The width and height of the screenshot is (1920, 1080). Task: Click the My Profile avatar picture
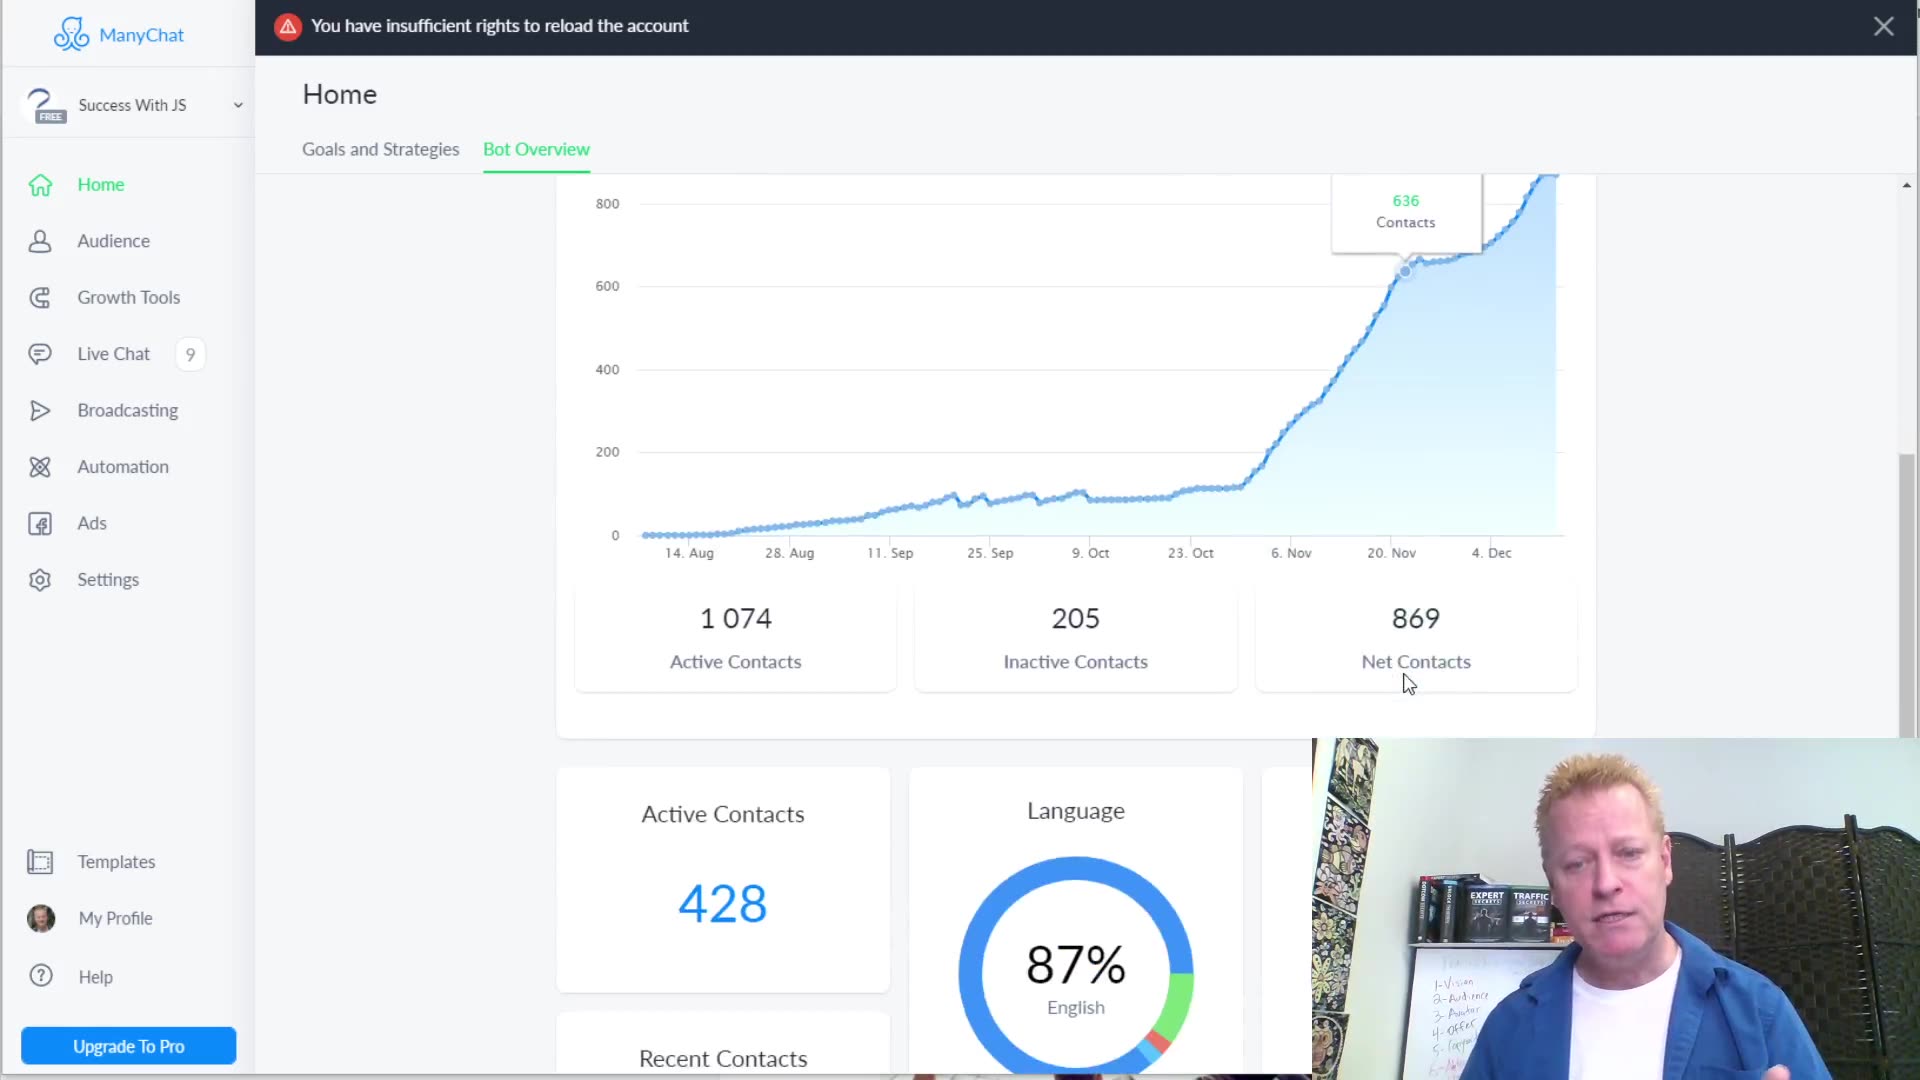click(x=41, y=918)
